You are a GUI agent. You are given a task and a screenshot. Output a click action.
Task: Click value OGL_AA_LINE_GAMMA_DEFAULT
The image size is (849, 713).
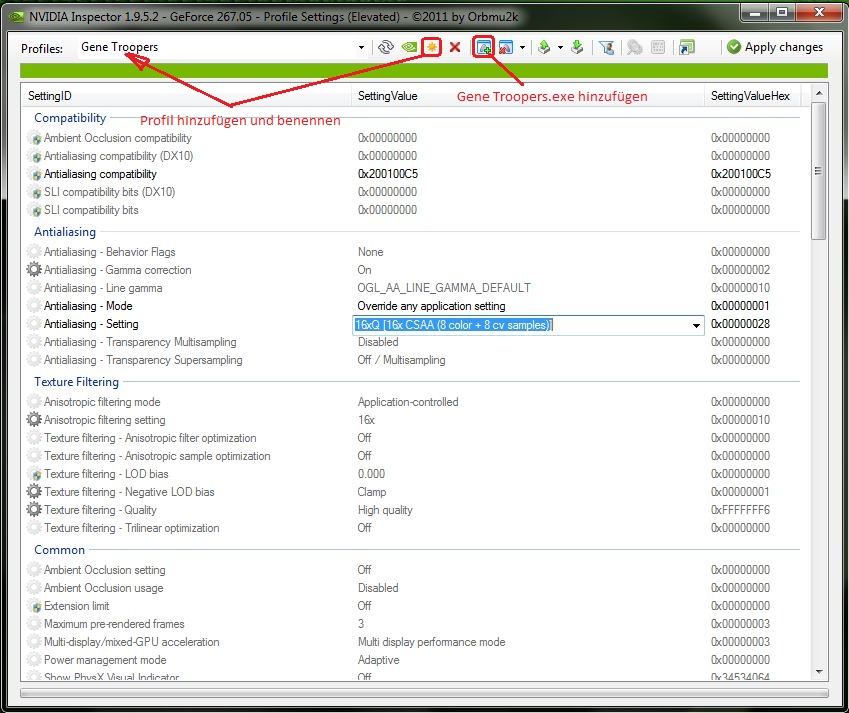point(444,288)
